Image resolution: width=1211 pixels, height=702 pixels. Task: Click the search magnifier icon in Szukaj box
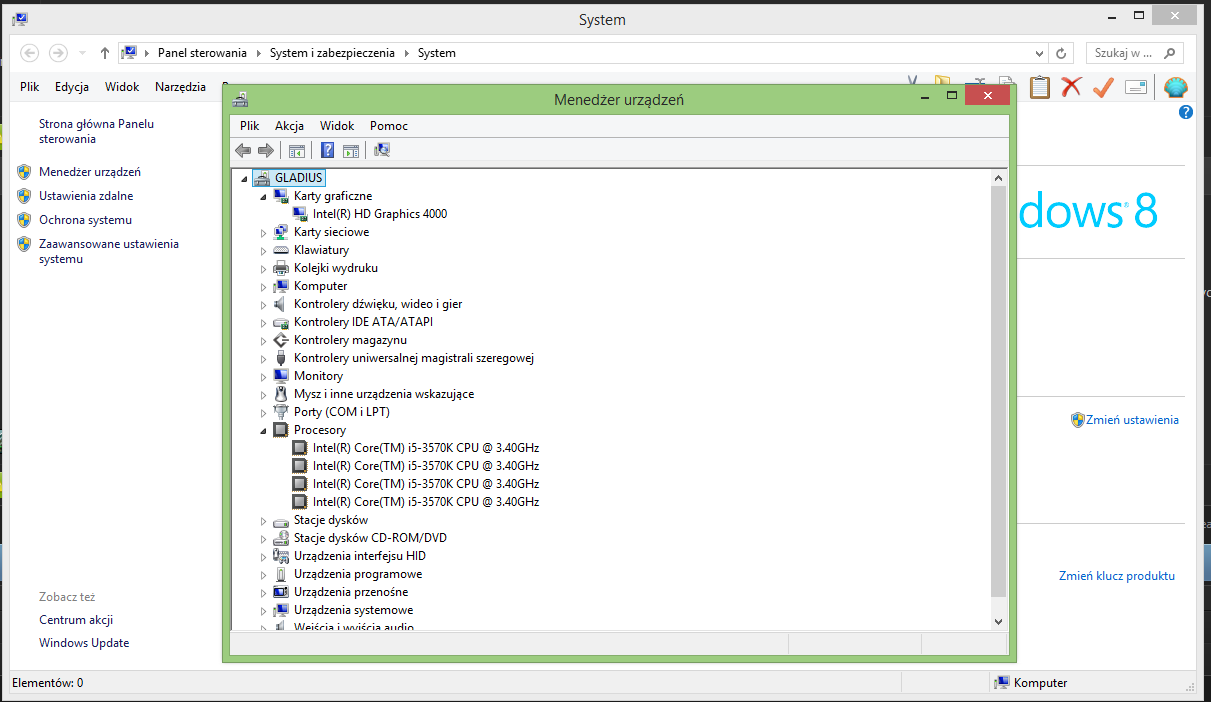pos(1169,53)
